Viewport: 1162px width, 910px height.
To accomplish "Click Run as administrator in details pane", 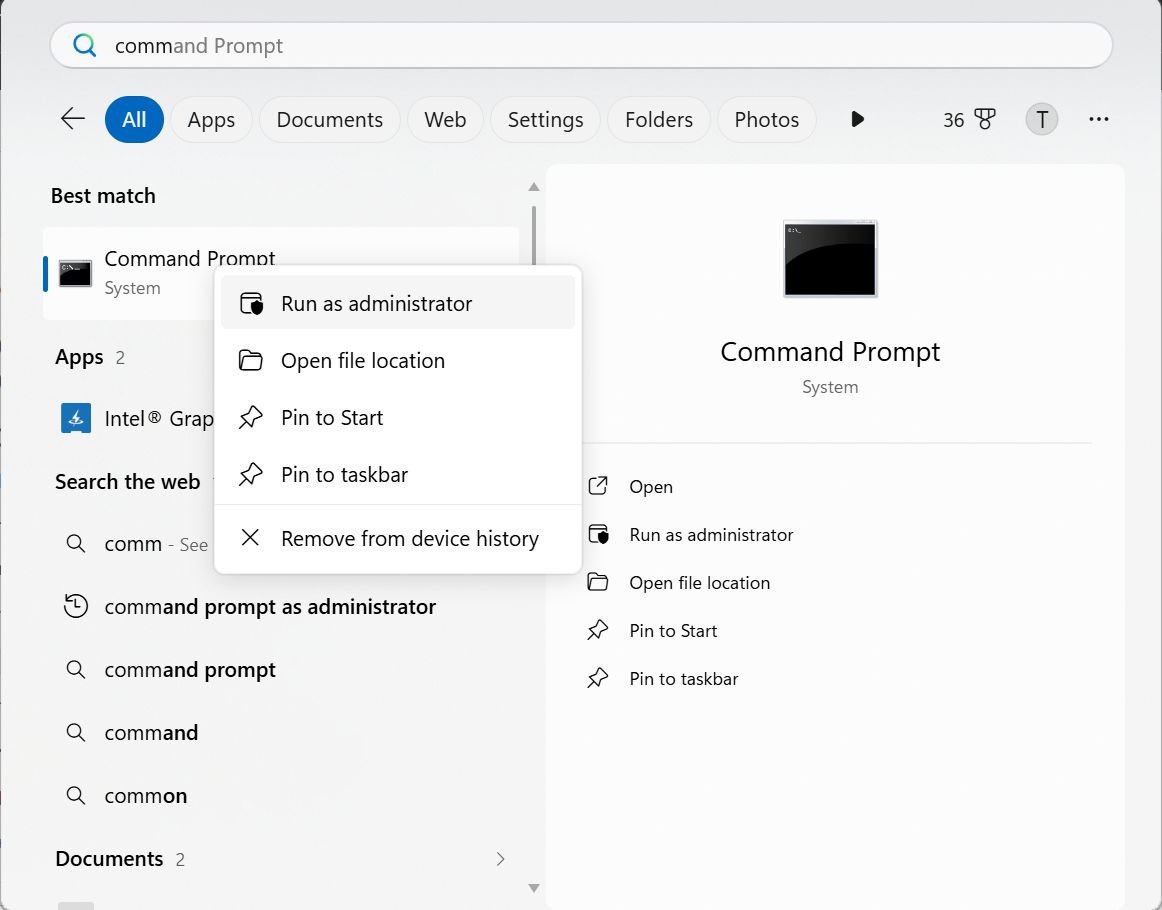I will (711, 535).
